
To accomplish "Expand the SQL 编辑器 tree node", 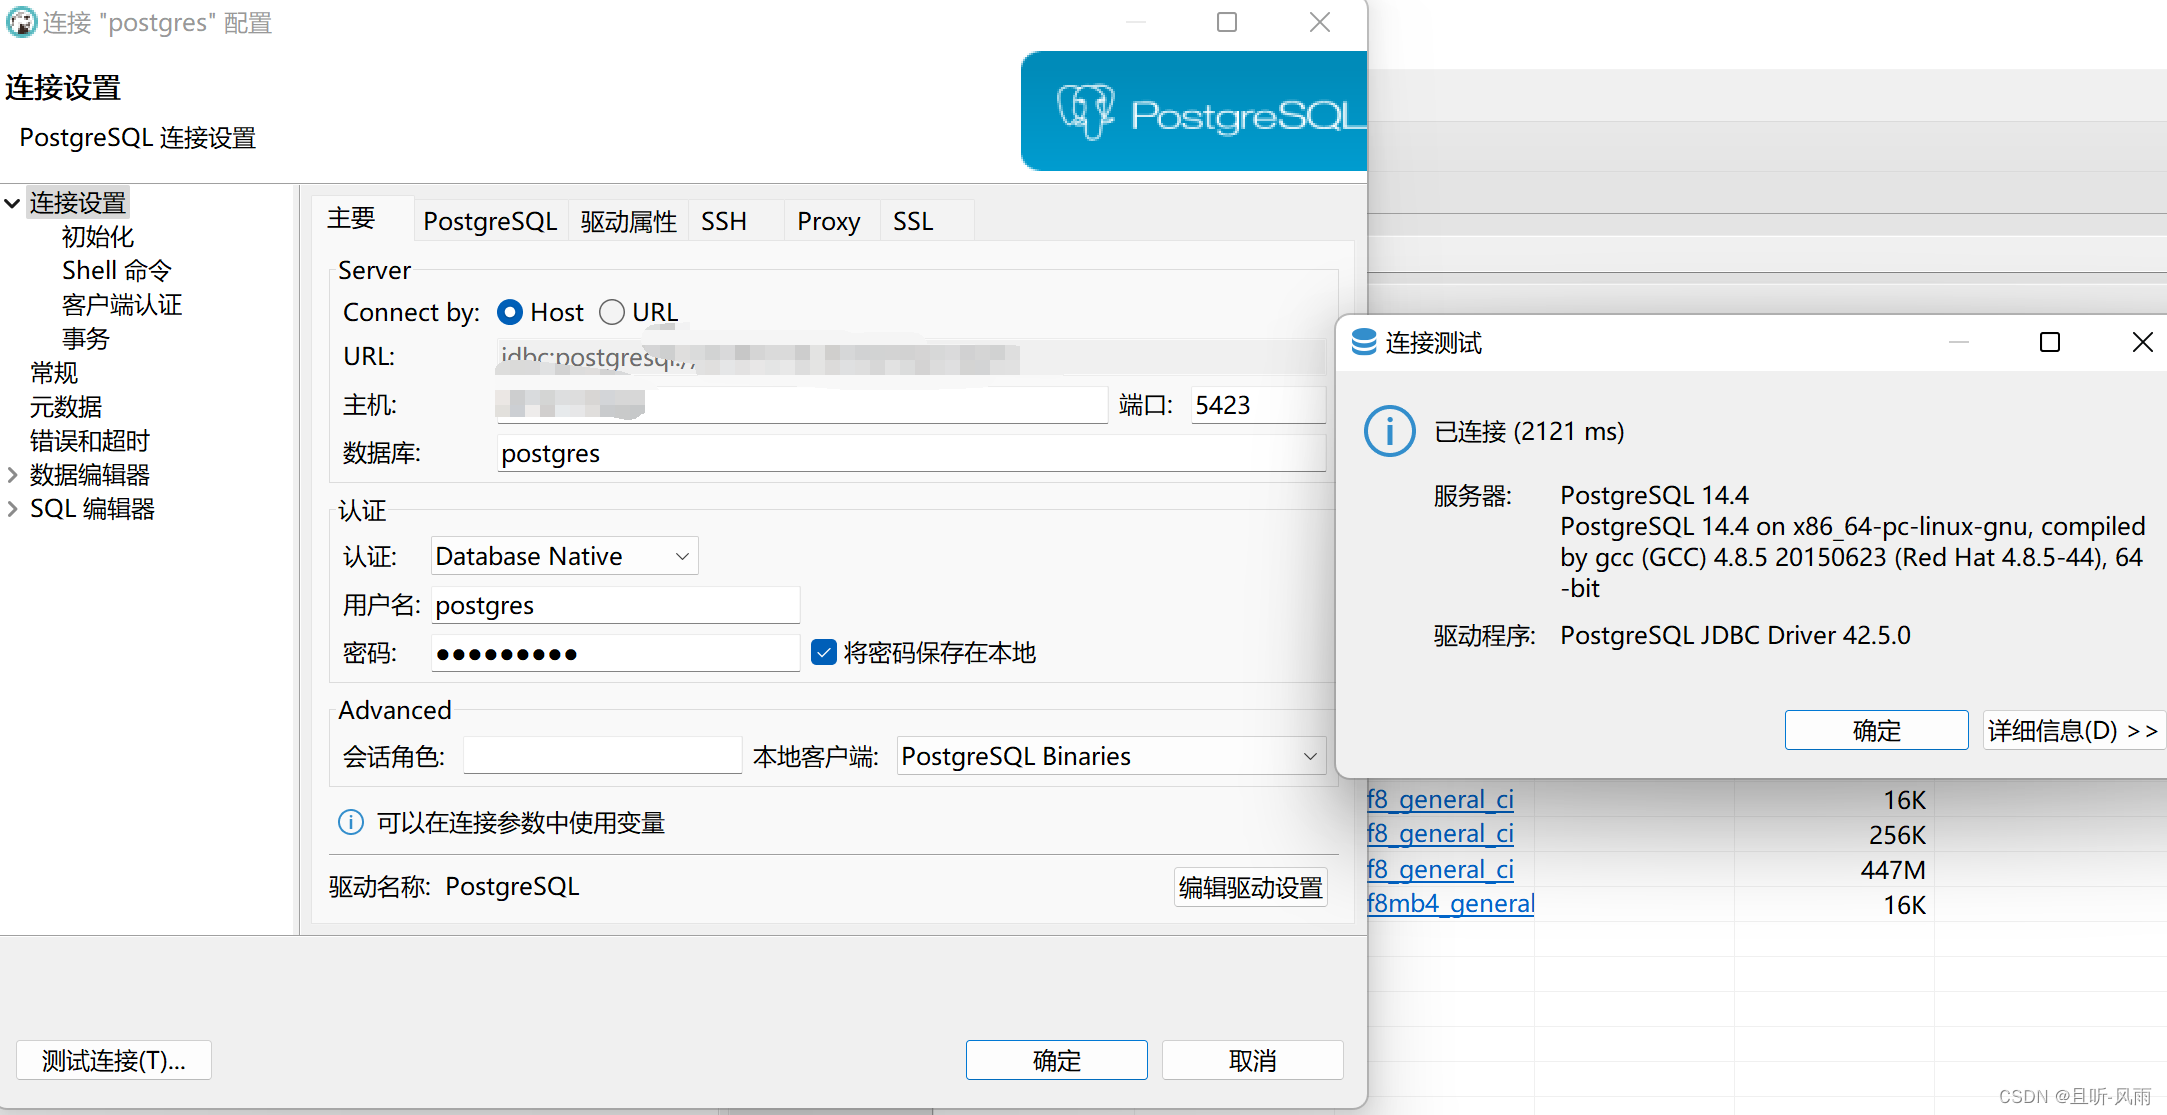I will click(12, 508).
